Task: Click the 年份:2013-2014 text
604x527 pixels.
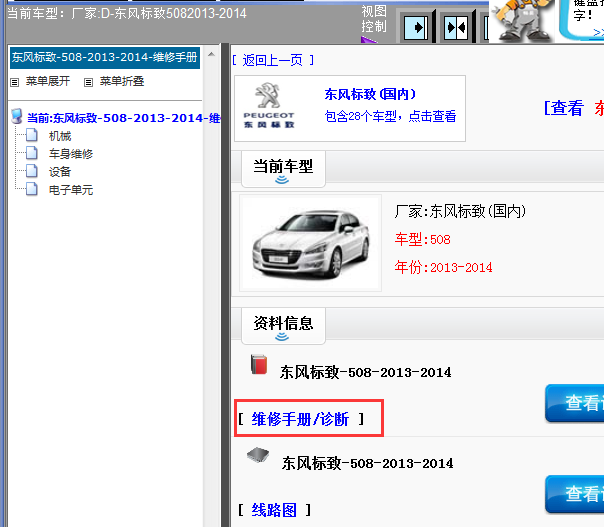Action: [443, 267]
